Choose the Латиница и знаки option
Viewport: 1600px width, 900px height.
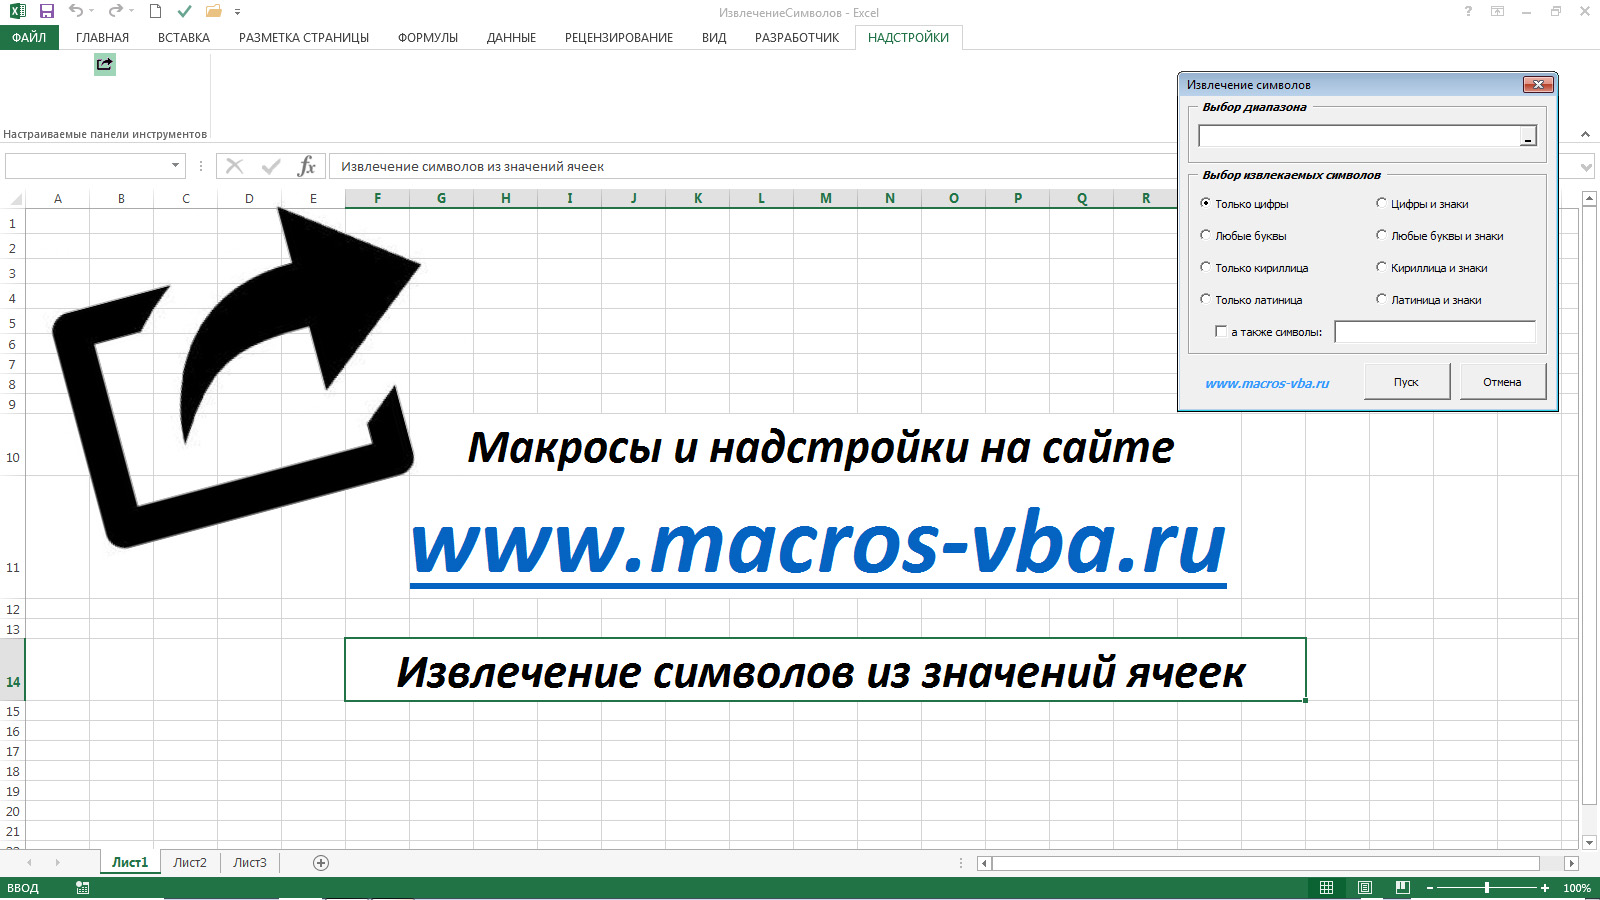1381,299
